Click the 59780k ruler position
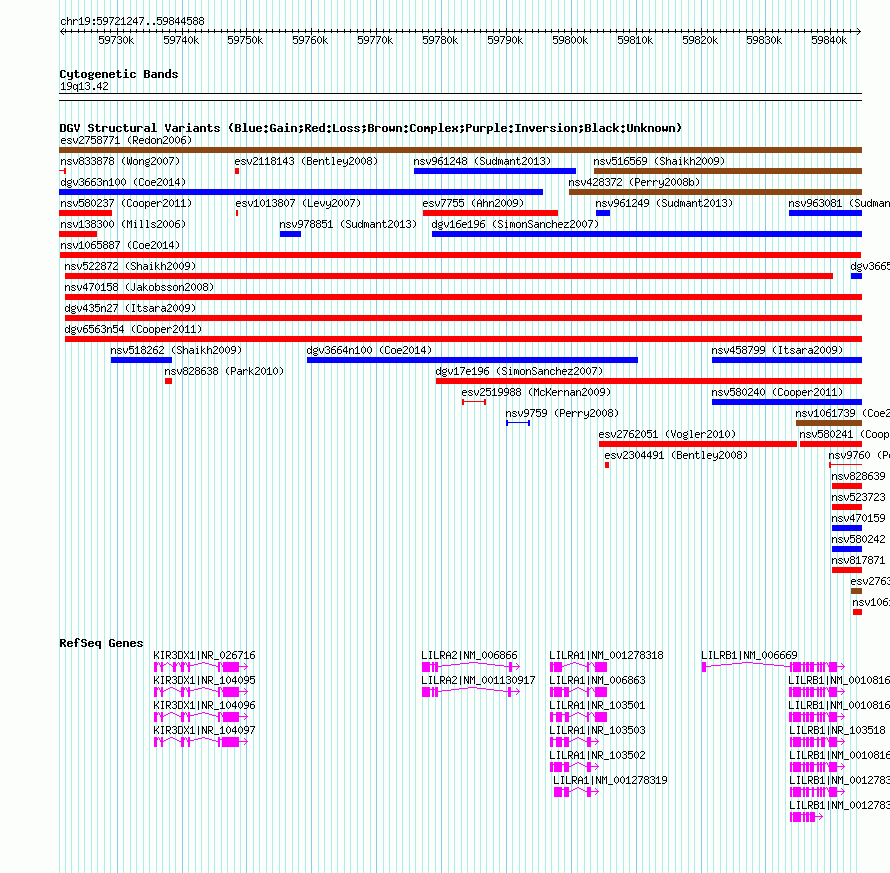This screenshot has width=890, height=873. coord(440,40)
